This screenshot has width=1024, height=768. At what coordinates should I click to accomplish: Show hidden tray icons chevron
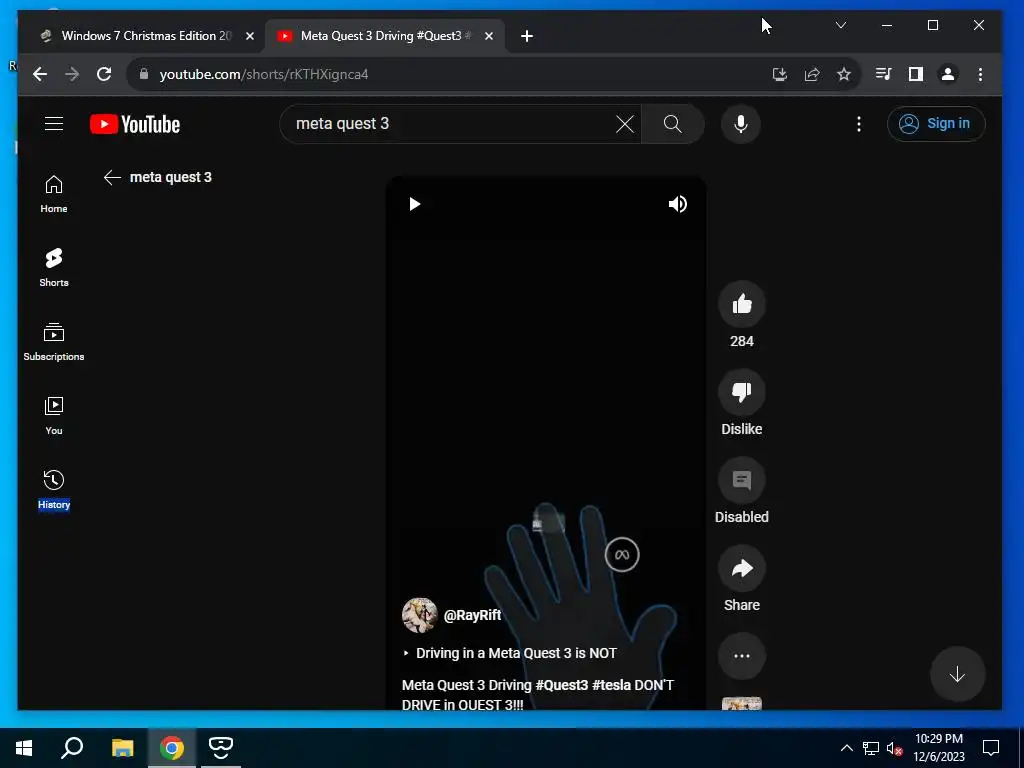click(846, 748)
